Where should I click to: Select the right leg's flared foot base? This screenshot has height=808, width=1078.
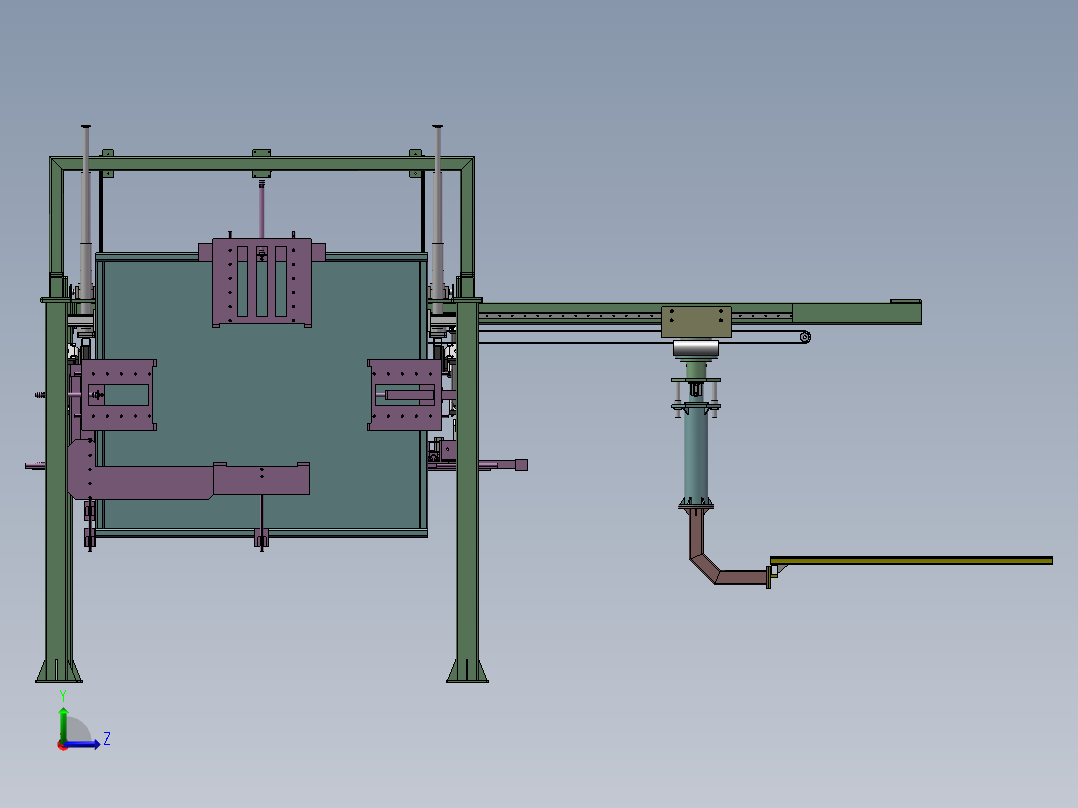[x=467, y=670]
